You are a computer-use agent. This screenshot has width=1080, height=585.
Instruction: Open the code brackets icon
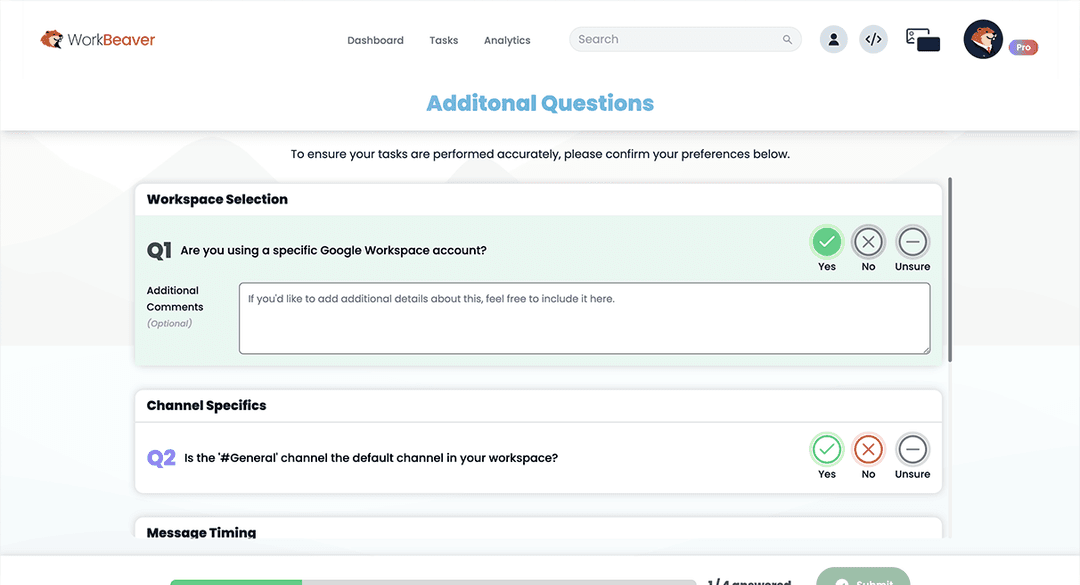873,39
